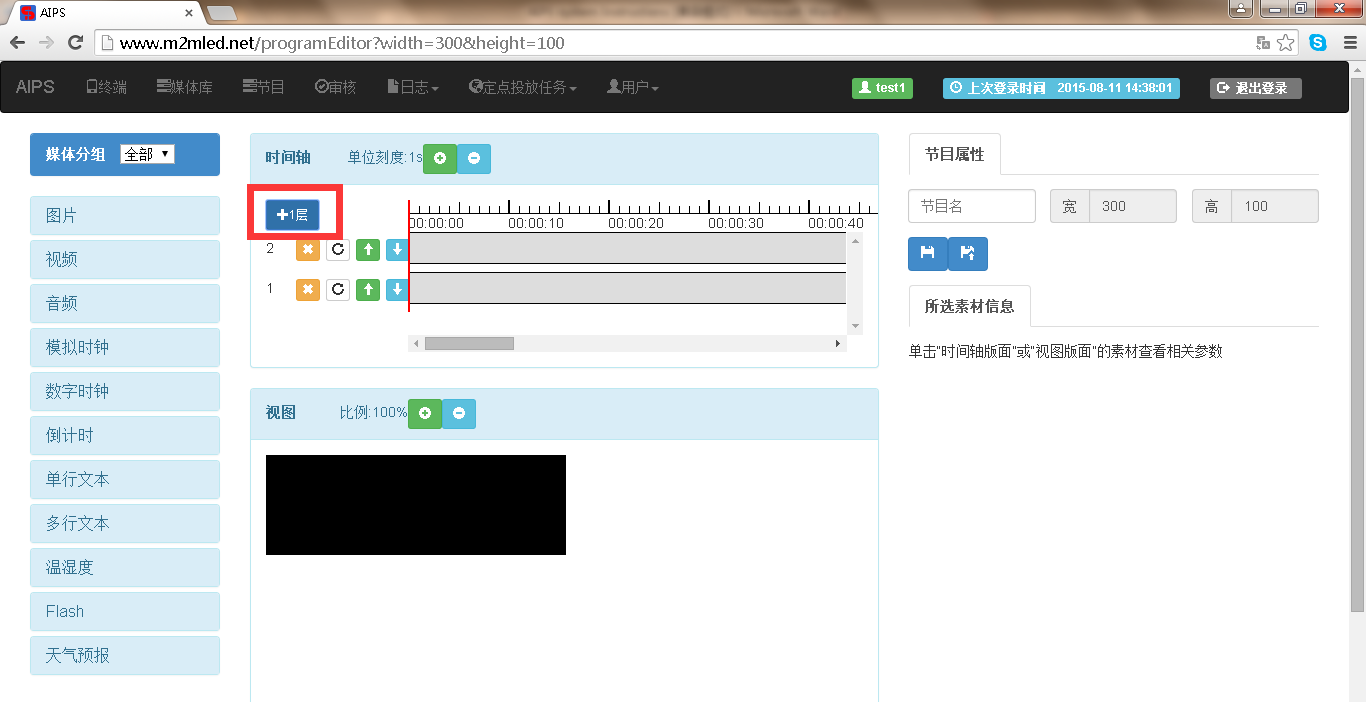Image resolution: width=1366 pixels, height=702 pixels.
Task: Click the 退出登录 logout button
Action: click(x=1255, y=88)
